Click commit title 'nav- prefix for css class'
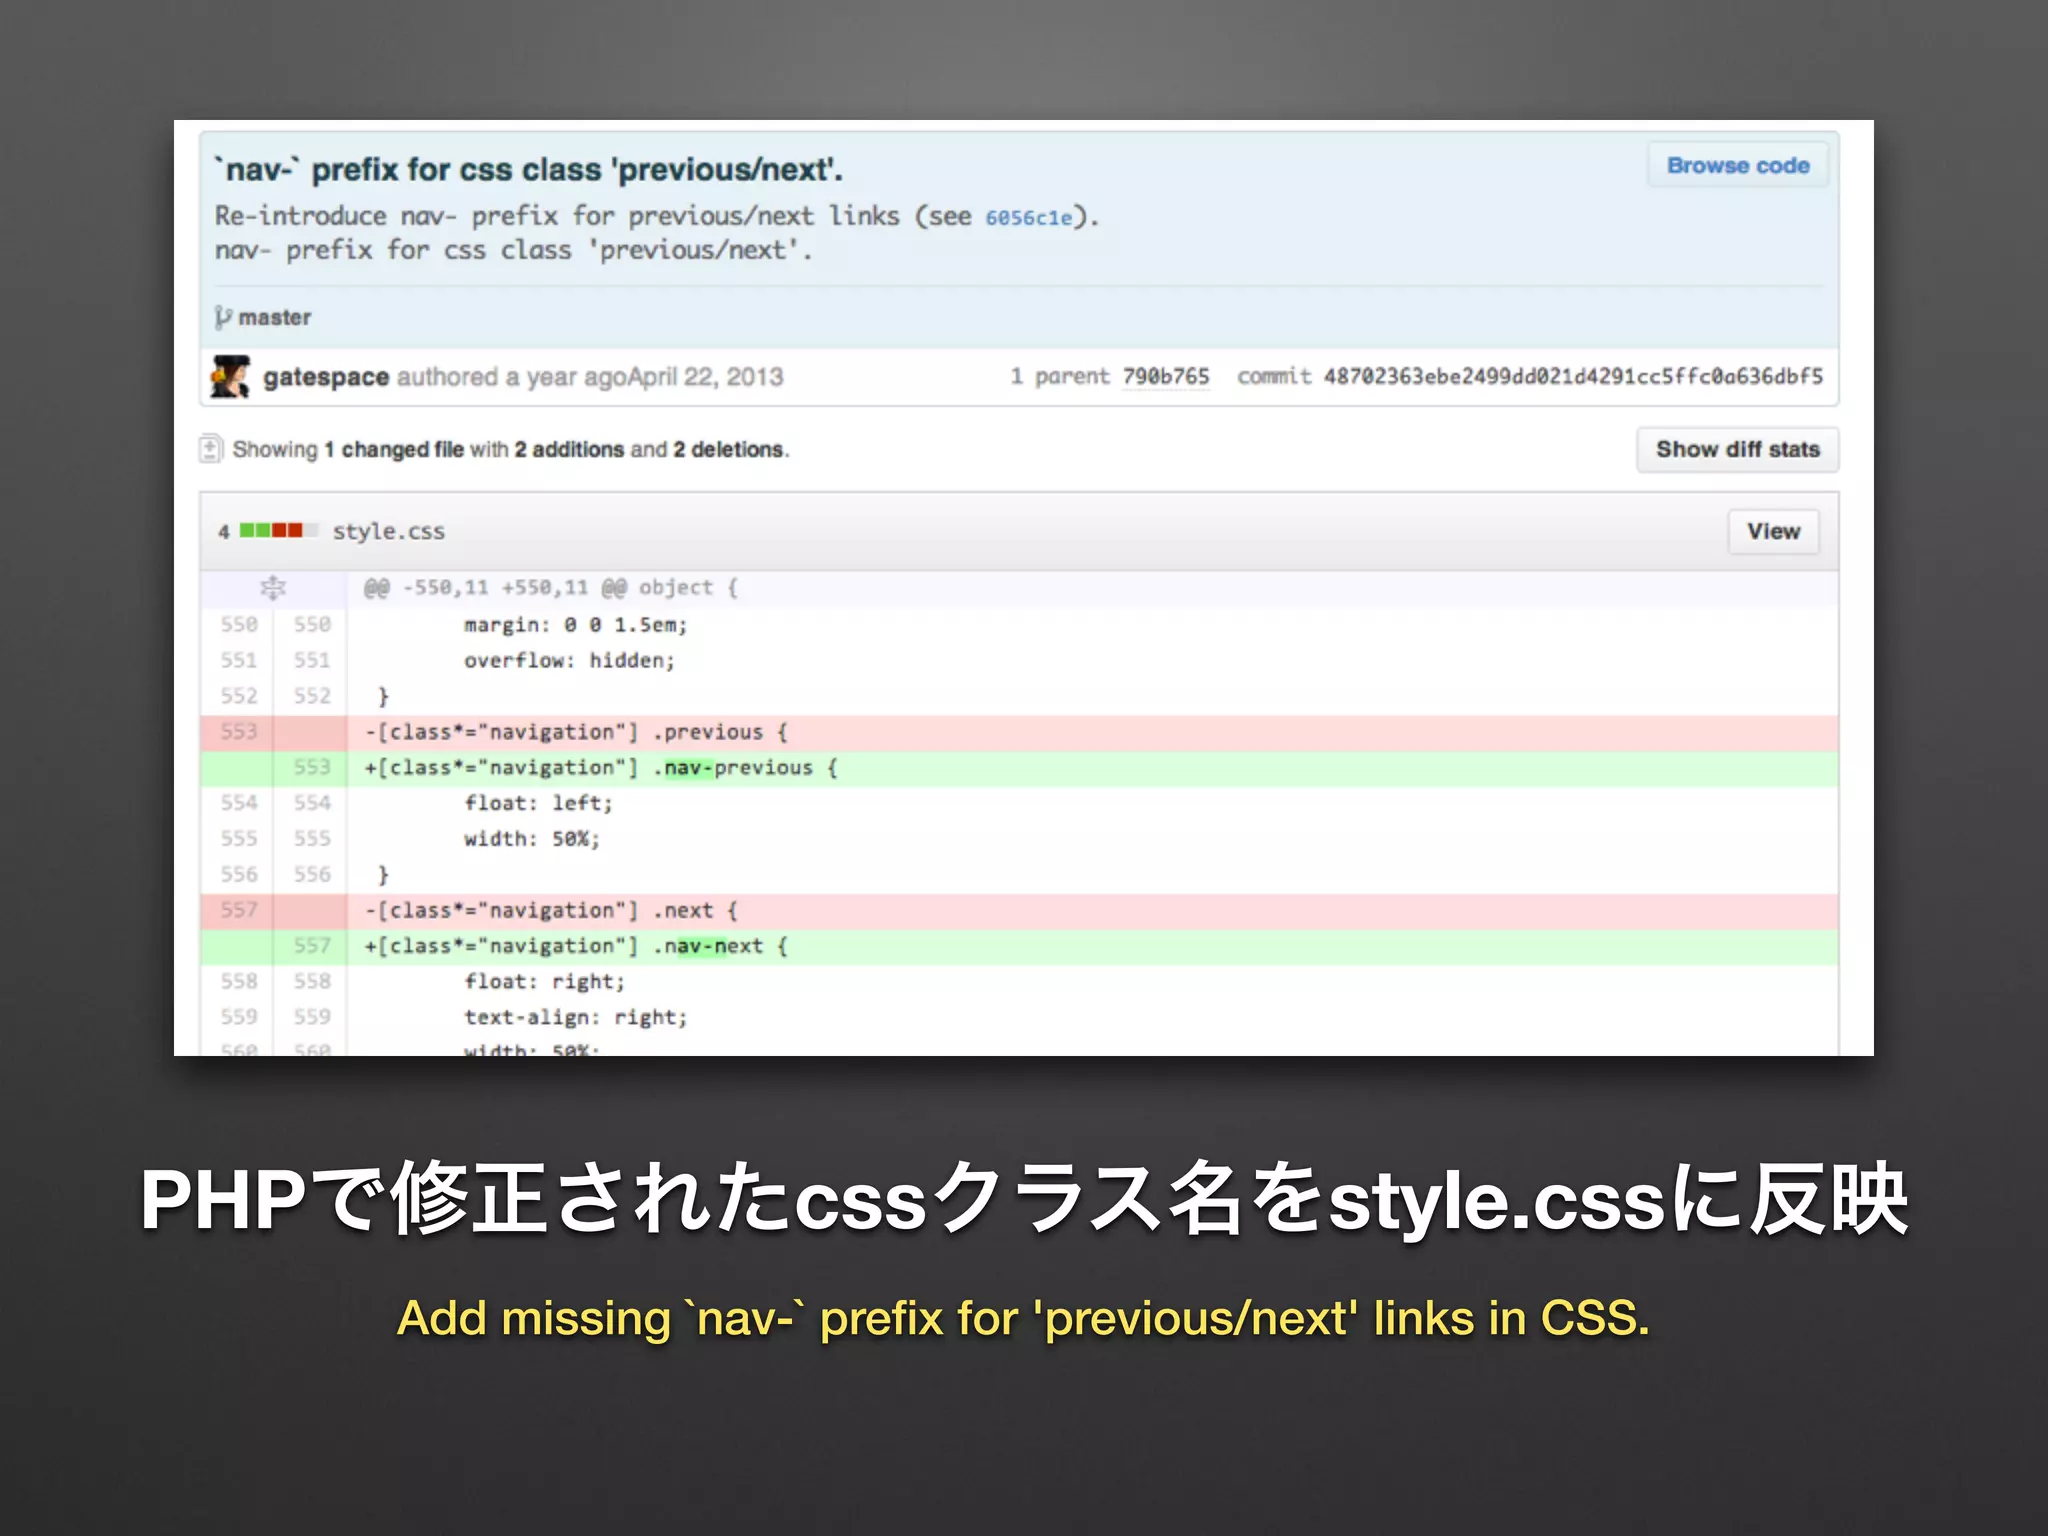 (529, 170)
